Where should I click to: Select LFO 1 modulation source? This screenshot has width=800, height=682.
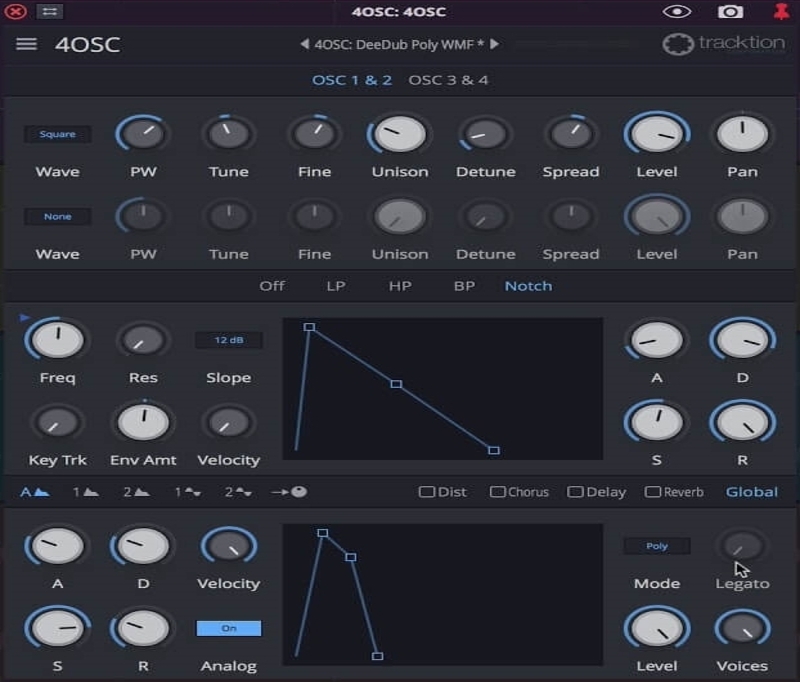187,492
